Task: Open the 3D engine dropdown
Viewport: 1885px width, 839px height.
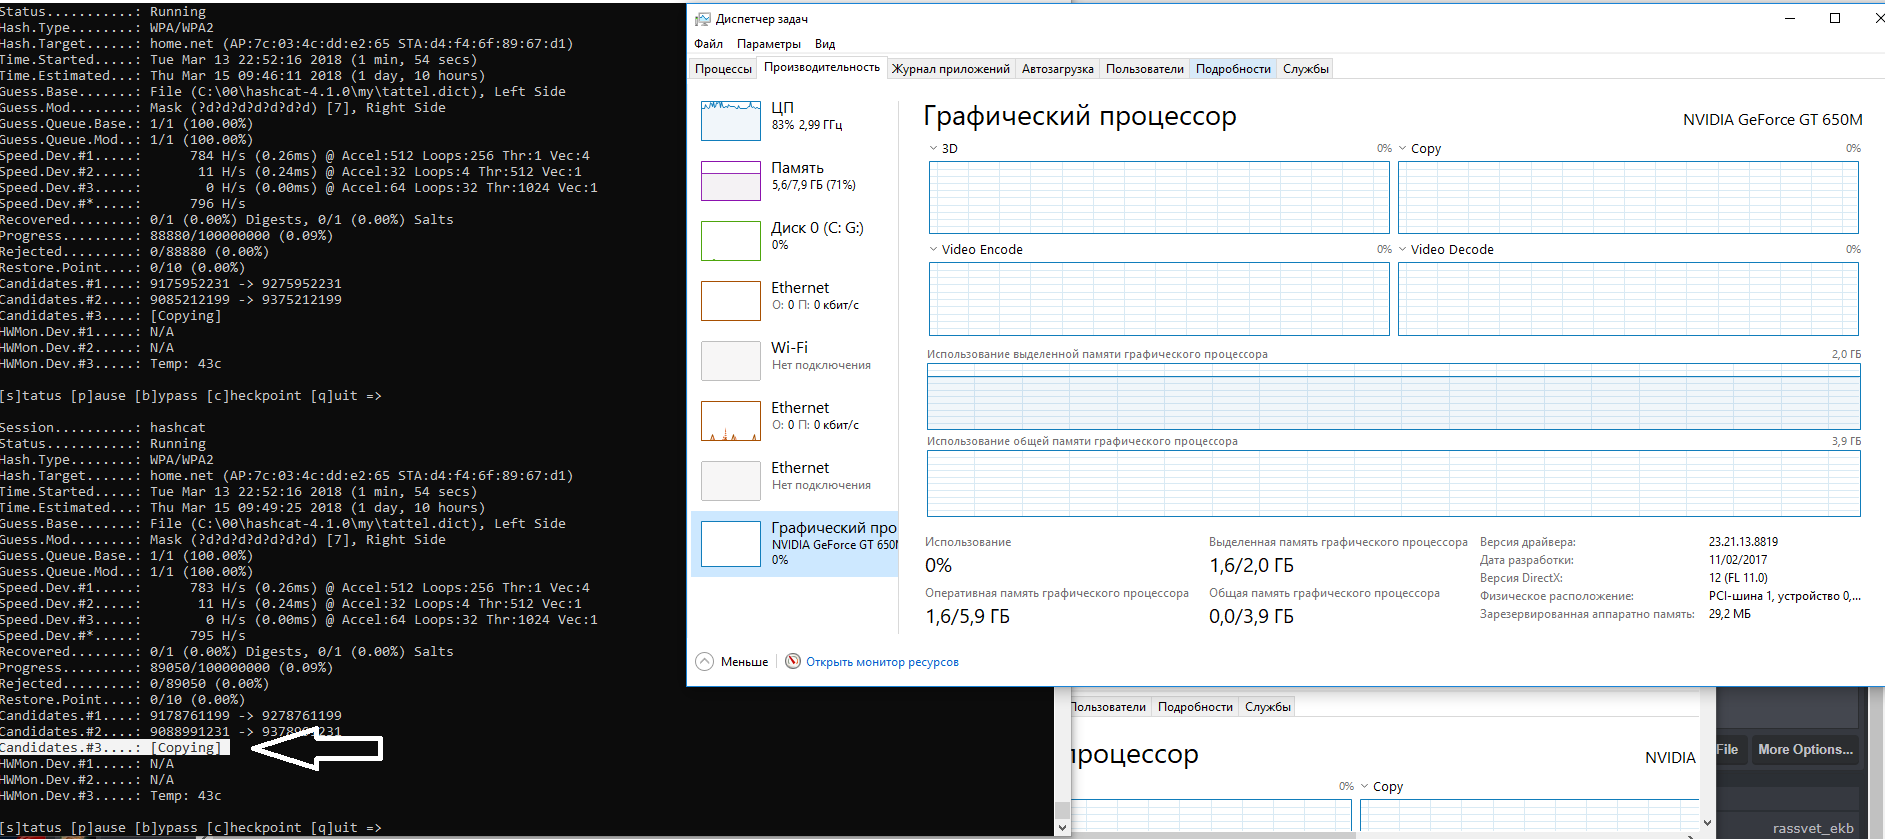Action: pyautogui.click(x=934, y=149)
